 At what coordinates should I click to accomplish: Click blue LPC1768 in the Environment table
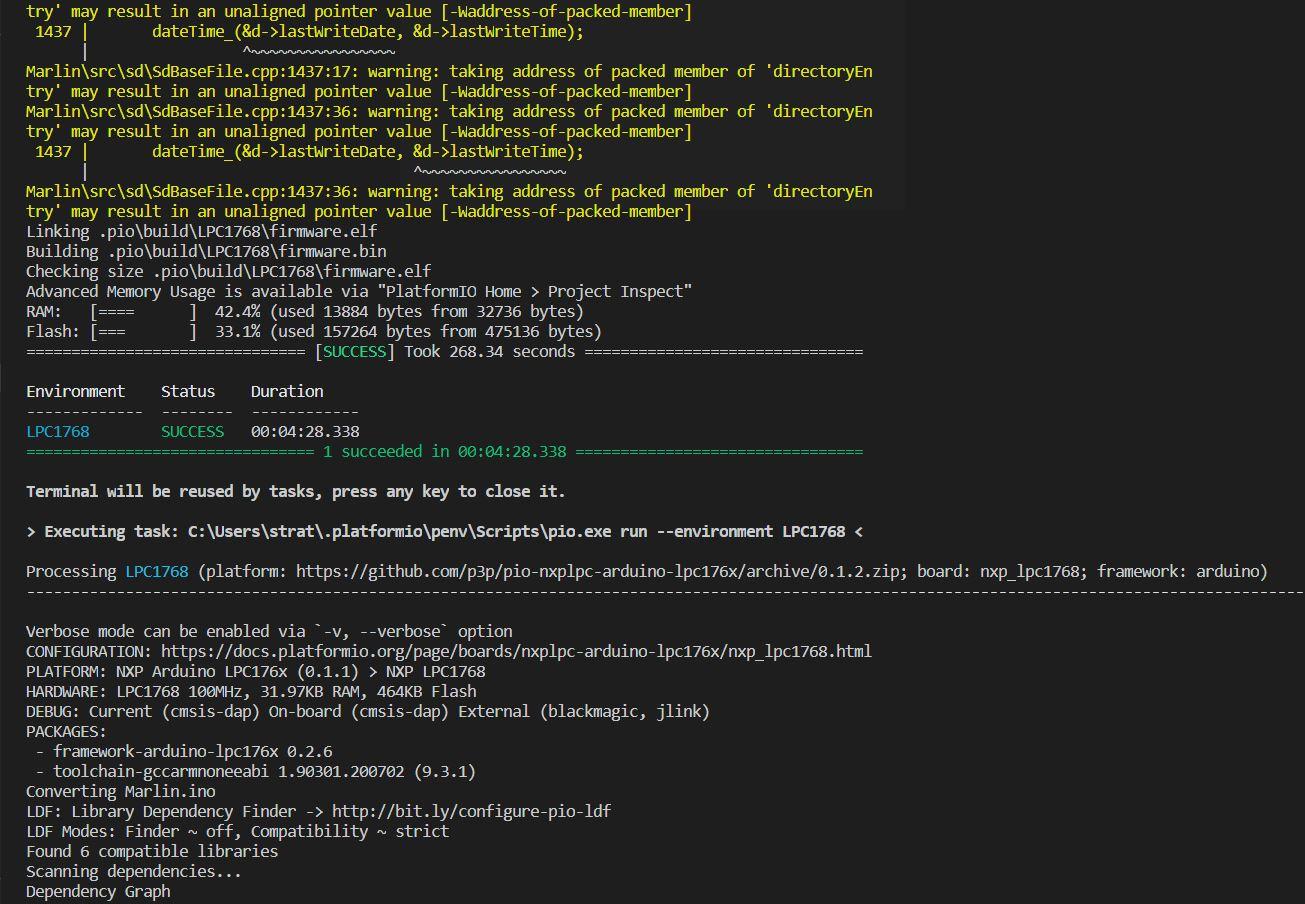57,431
